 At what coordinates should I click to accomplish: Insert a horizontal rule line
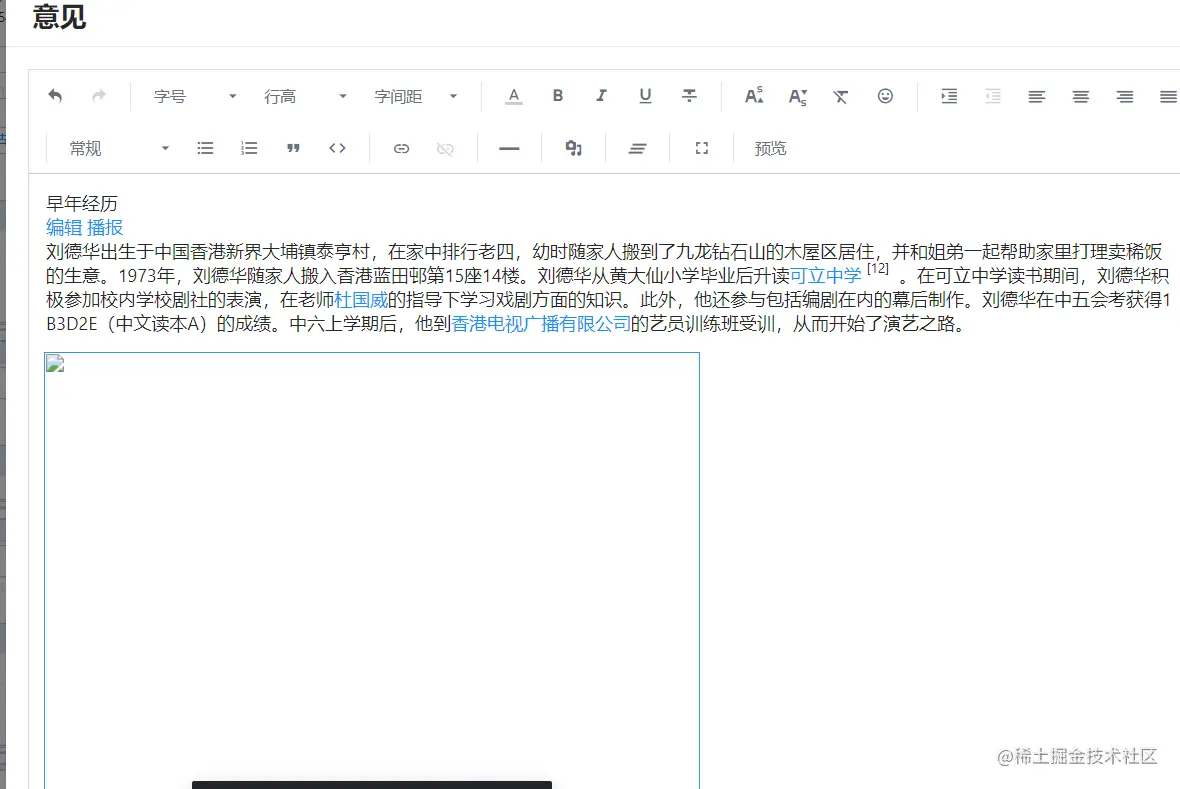click(509, 148)
